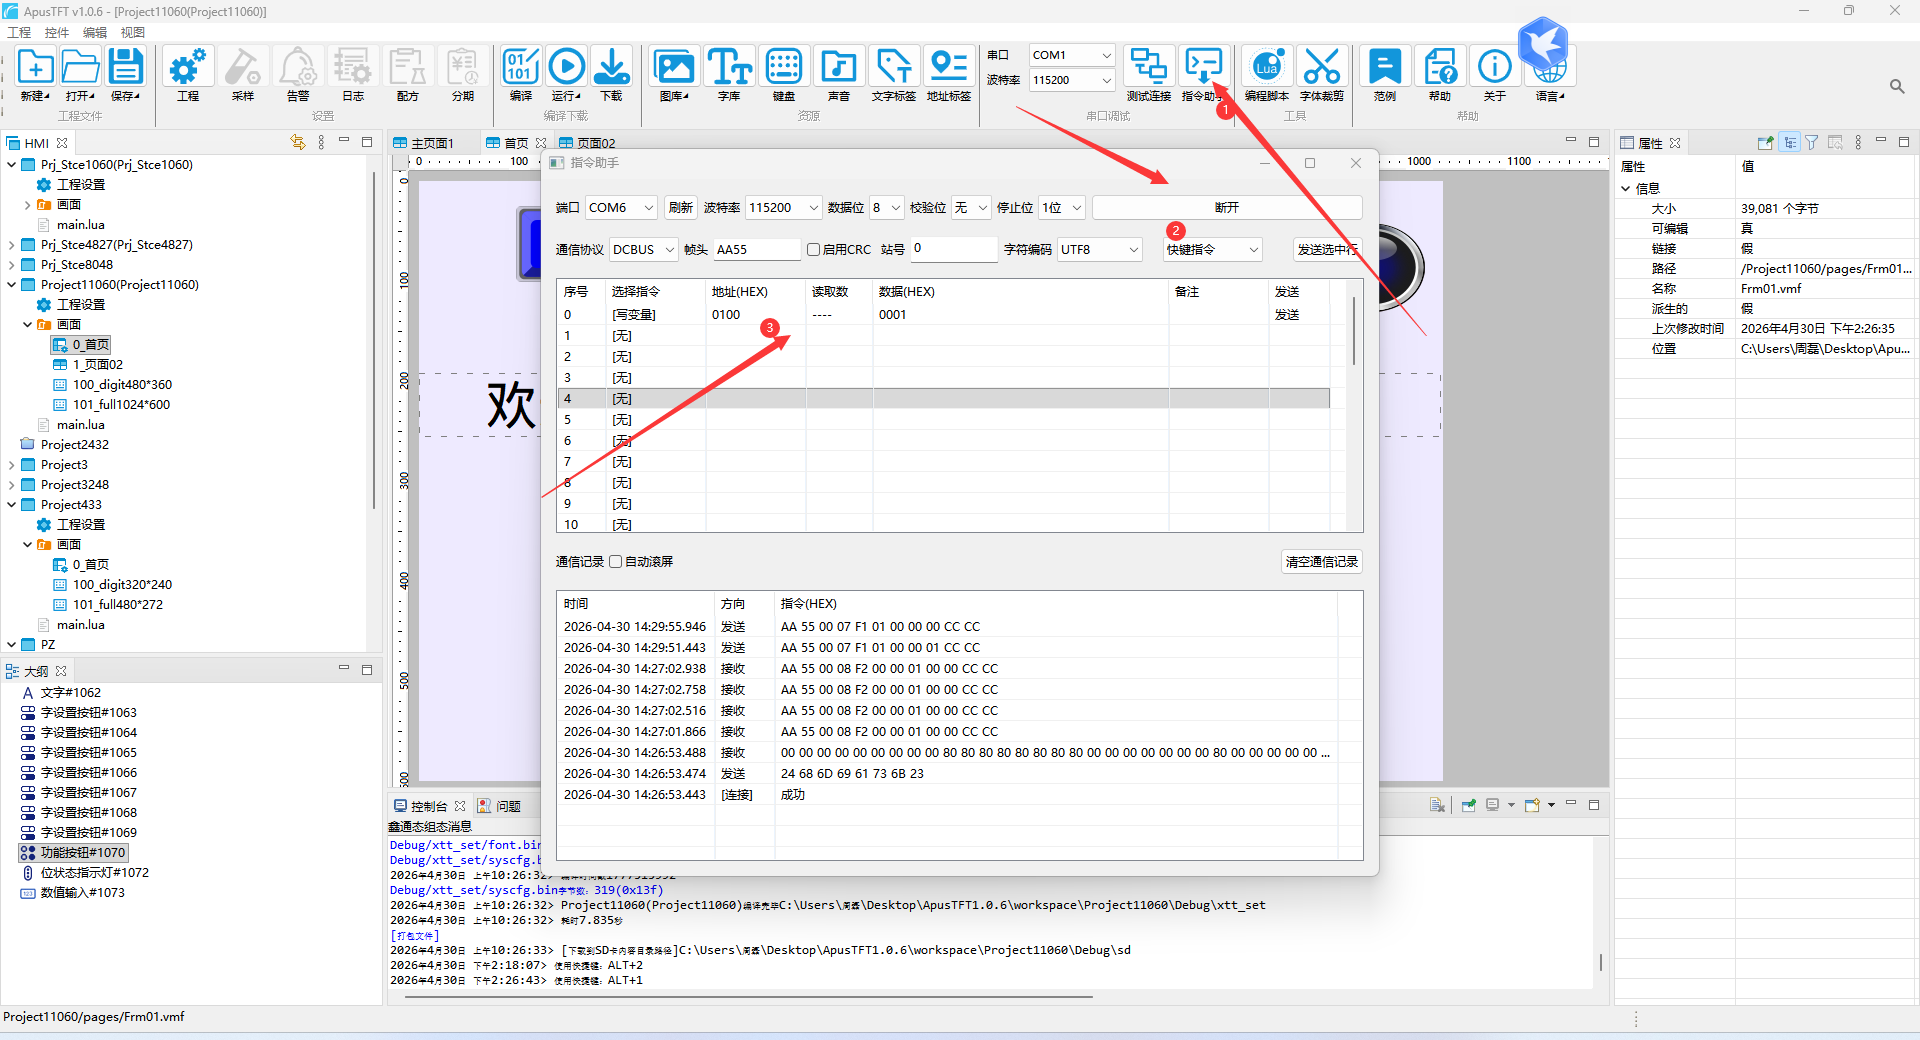Collapse the Project11060 tree node
Viewport: 1920px width, 1040px height.
click(12, 285)
